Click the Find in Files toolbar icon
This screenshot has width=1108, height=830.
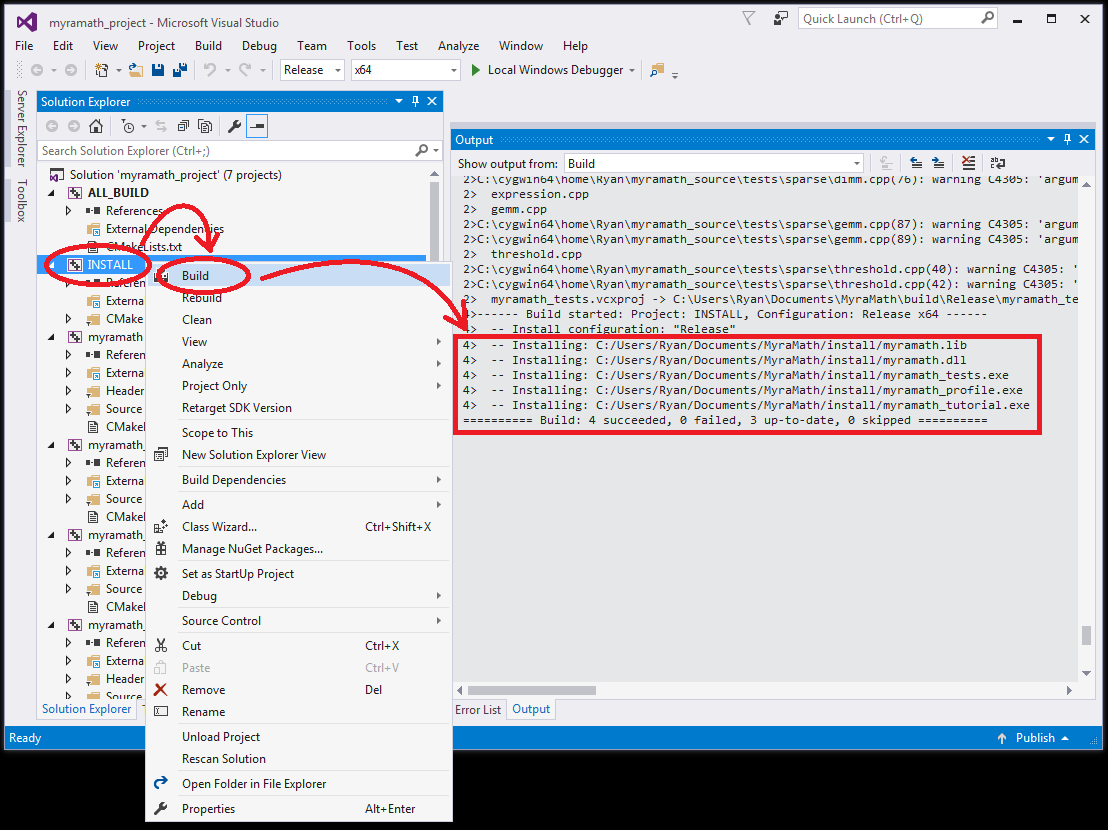657,70
